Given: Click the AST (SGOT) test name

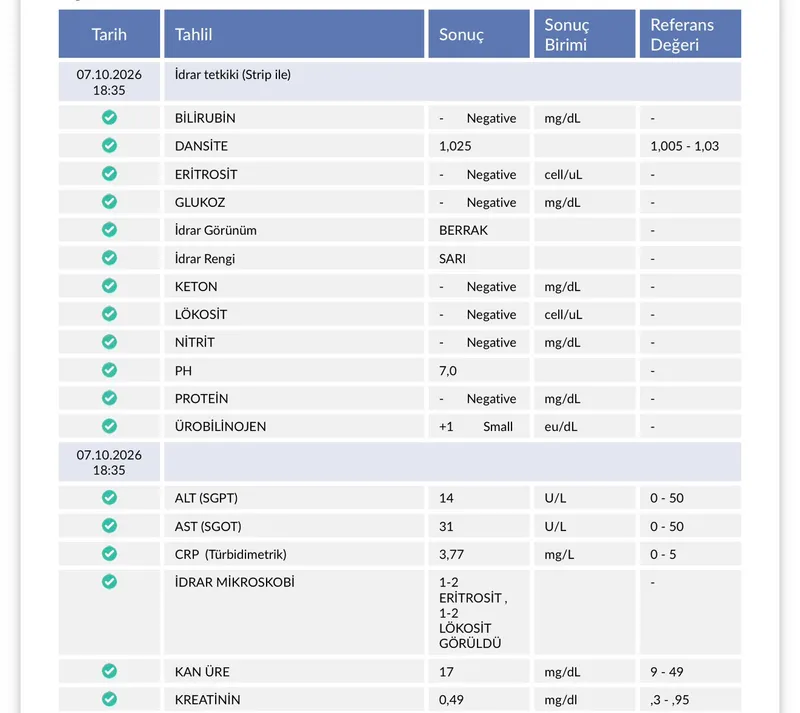Looking at the screenshot, I should point(208,526).
